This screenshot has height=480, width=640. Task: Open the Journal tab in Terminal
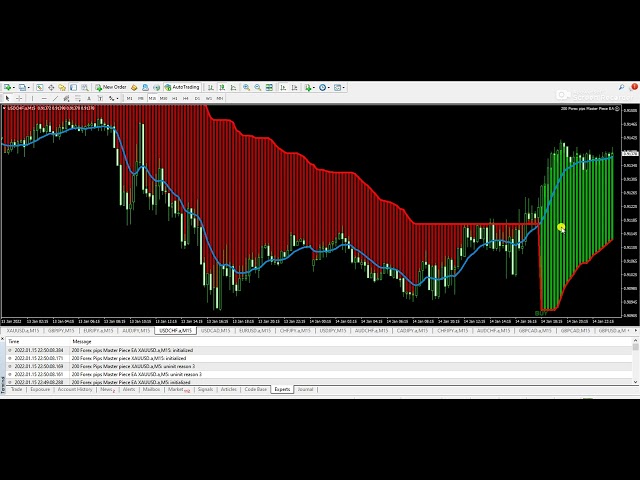305,389
